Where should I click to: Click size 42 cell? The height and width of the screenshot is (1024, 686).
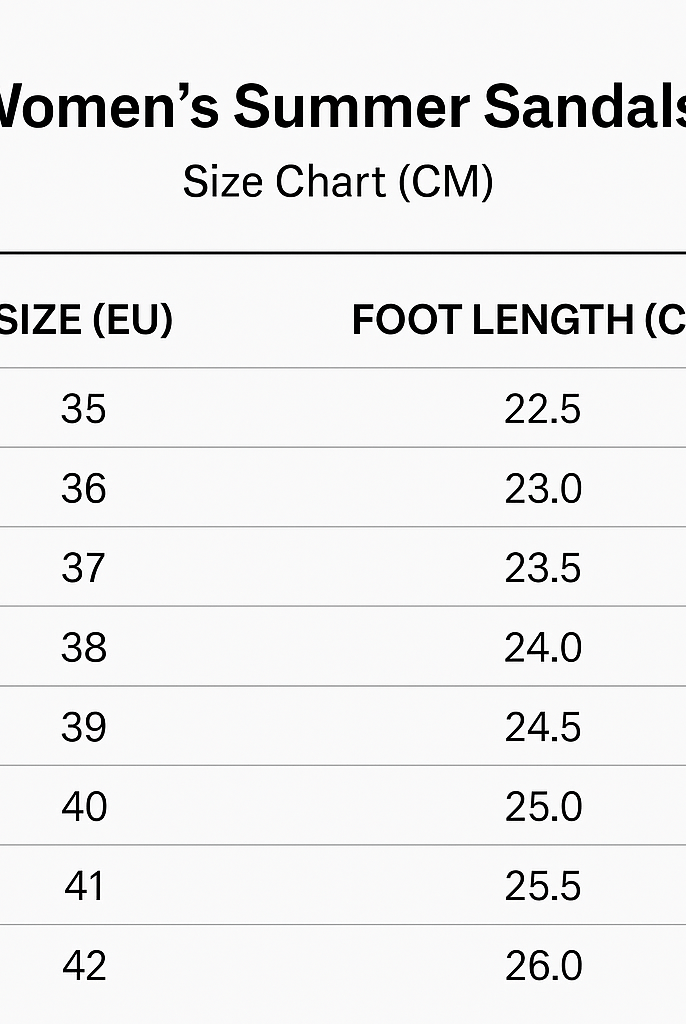click(84, 966)
